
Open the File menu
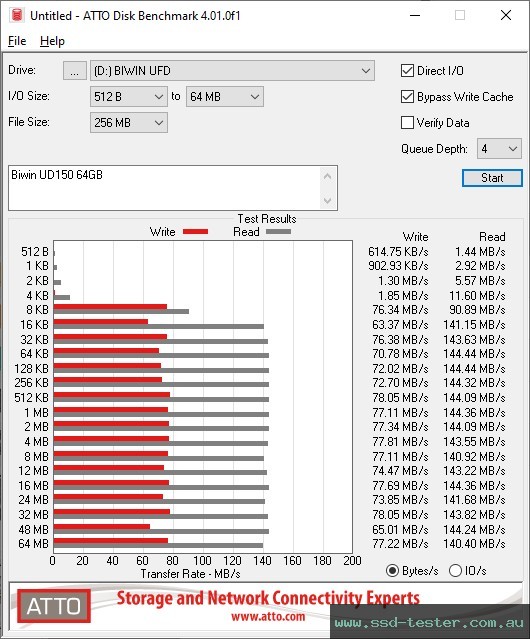coord(17,41)
